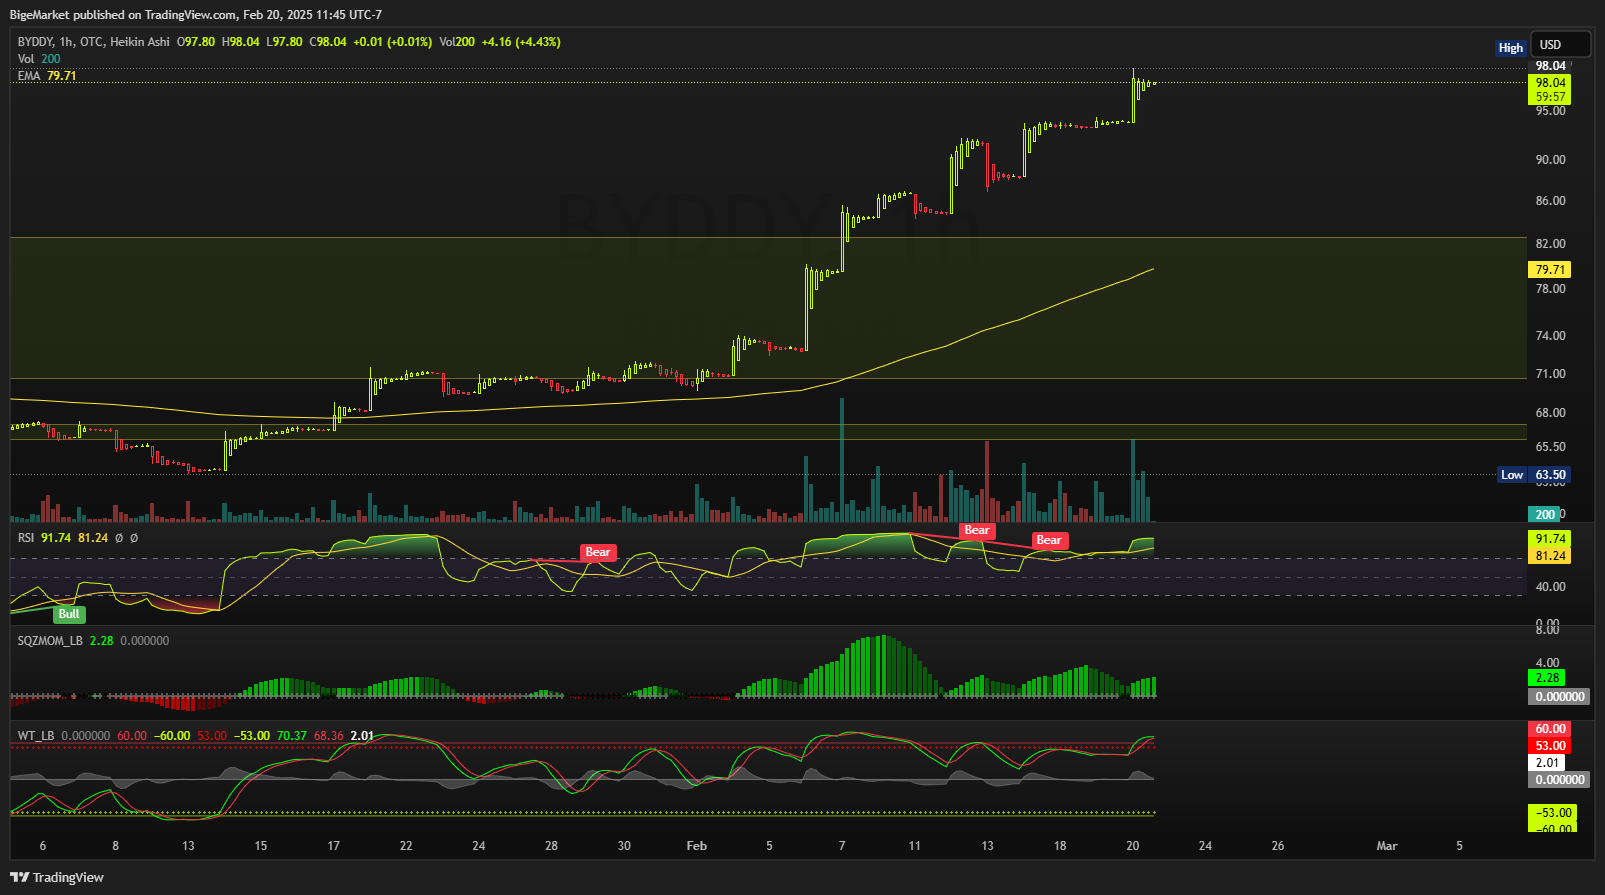Click the 74.00 price axis label

click(x=1550, y=336)
